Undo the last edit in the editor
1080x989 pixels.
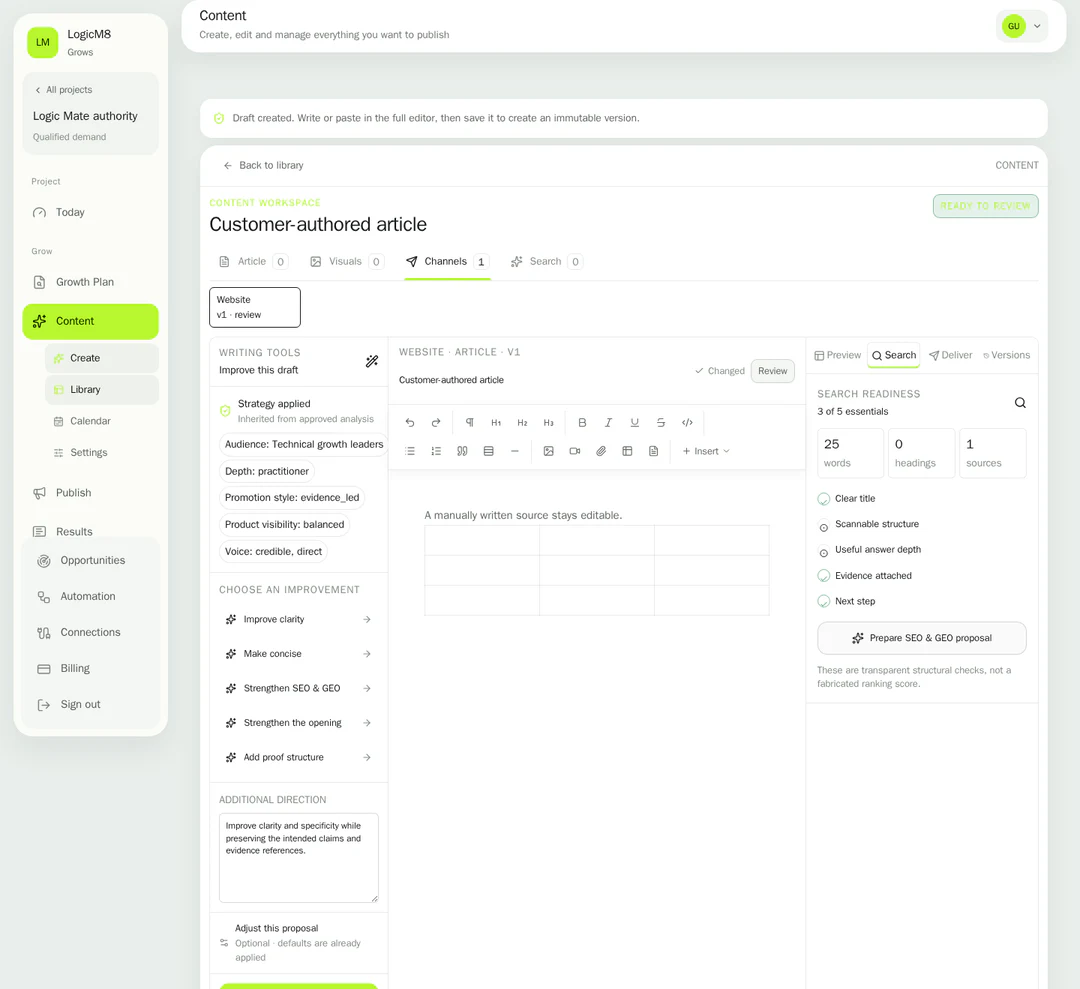coord(410,423)
